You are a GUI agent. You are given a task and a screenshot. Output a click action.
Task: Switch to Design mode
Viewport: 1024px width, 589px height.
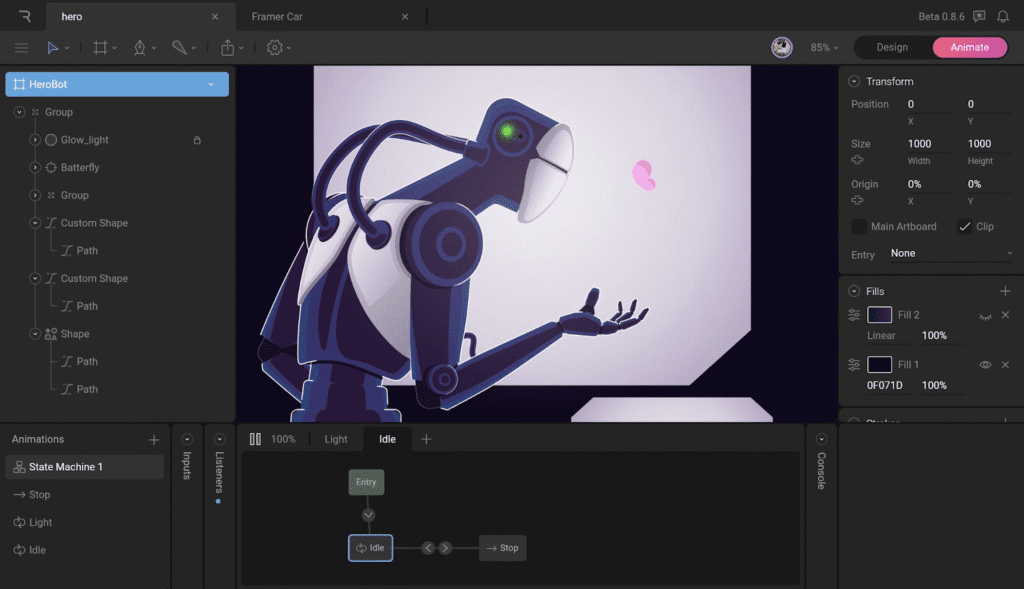[892, 47]
